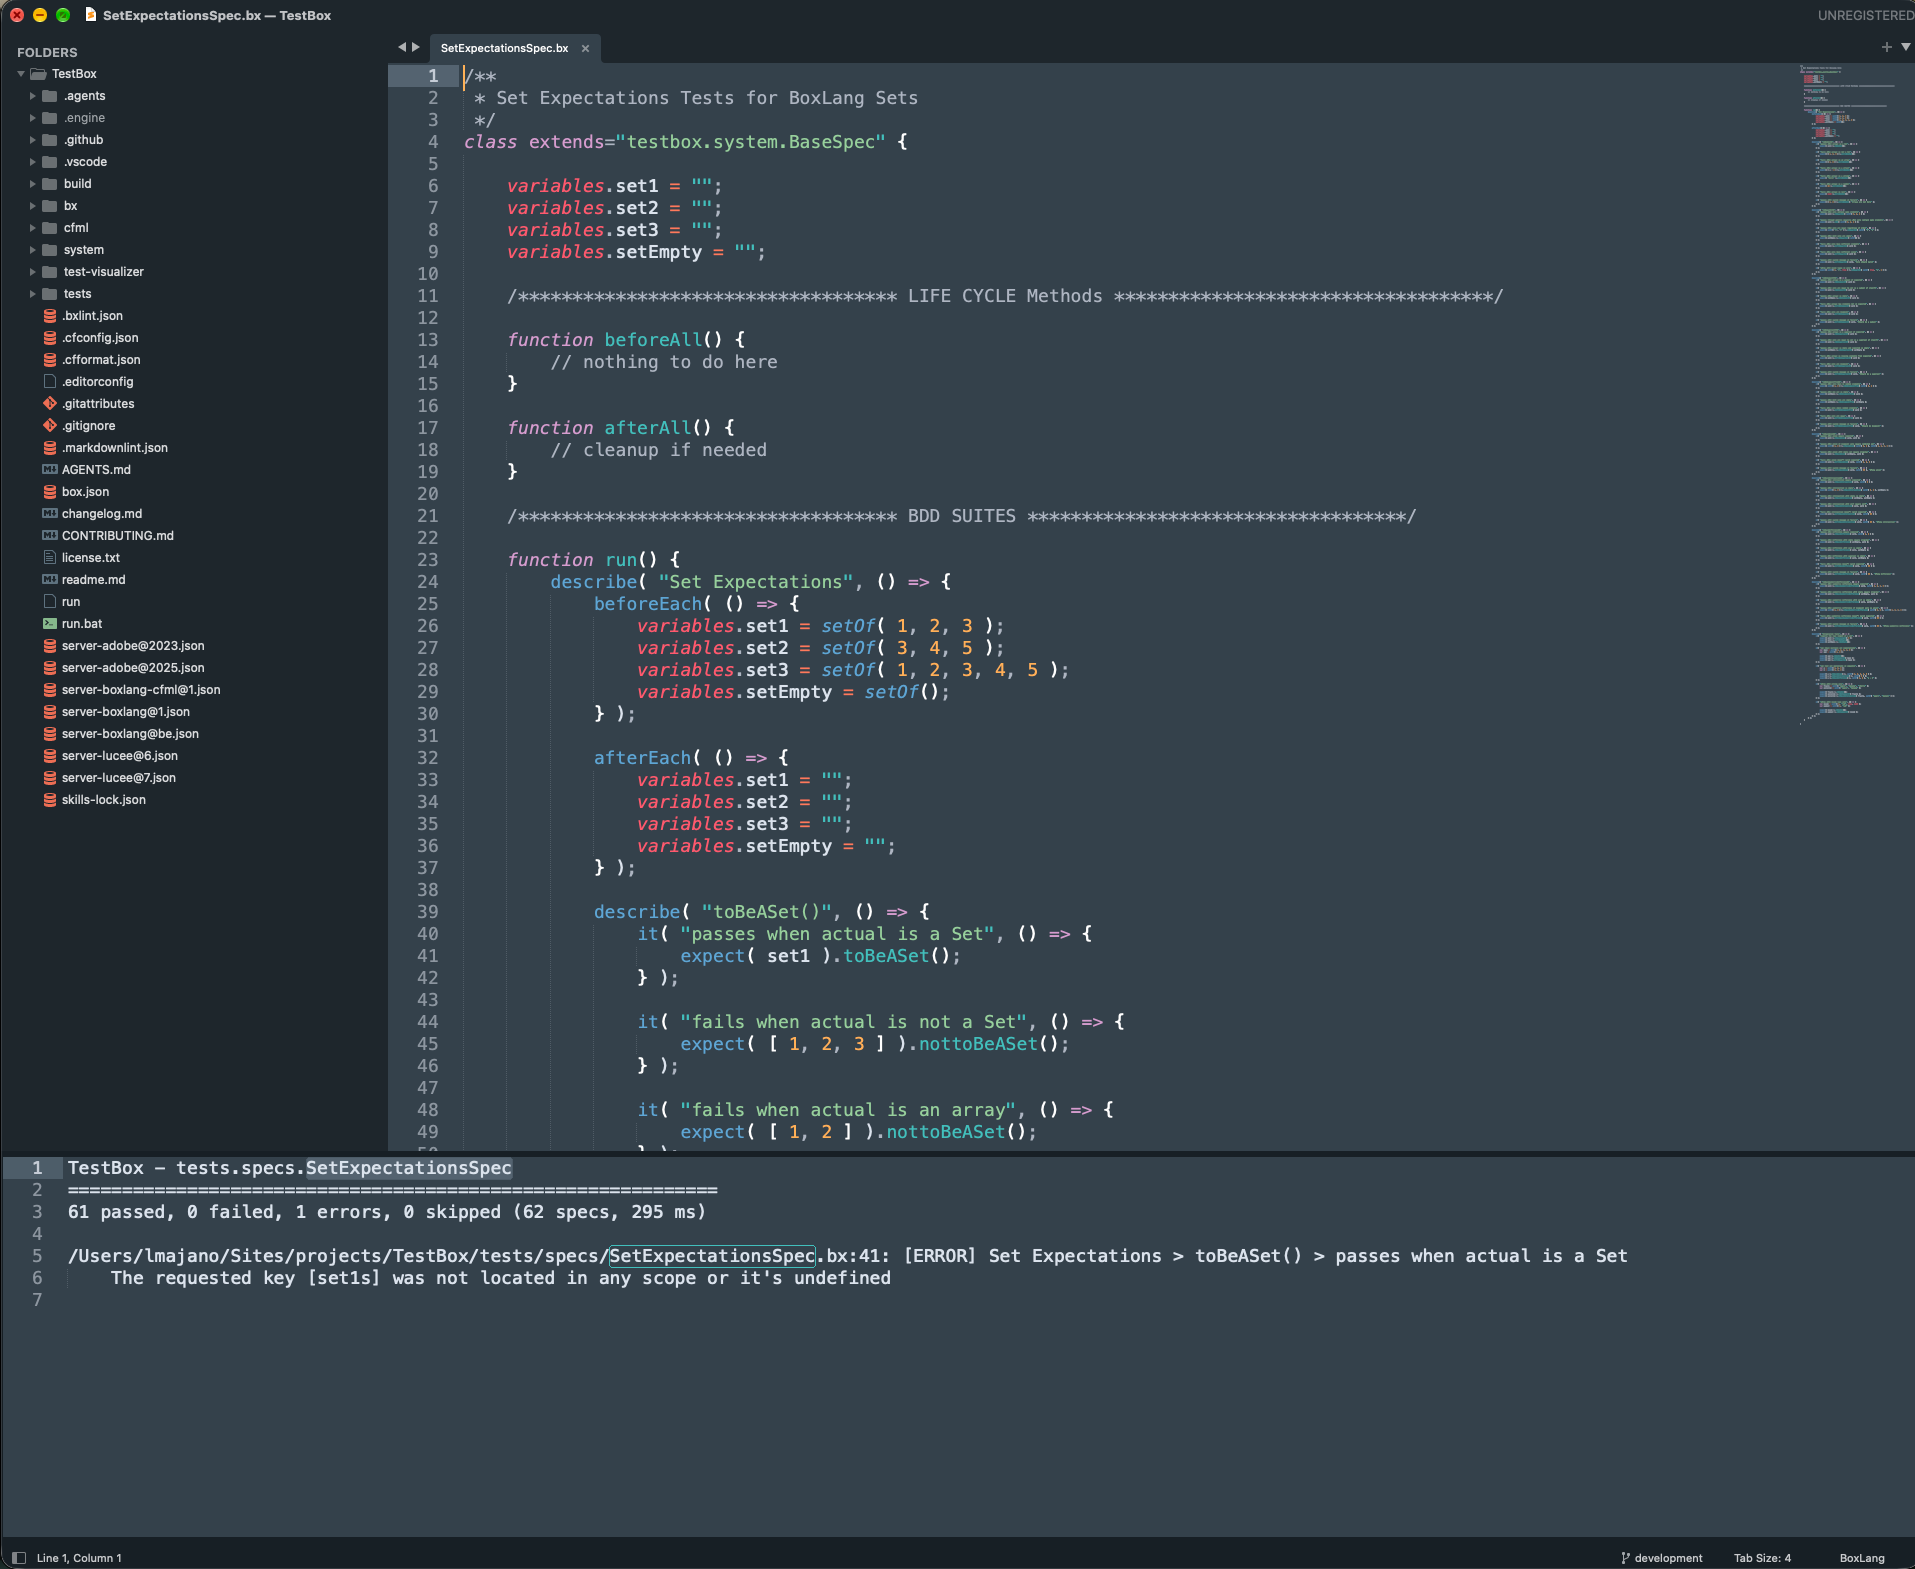Open server-lucee@6.json file

tap(120, 756)
